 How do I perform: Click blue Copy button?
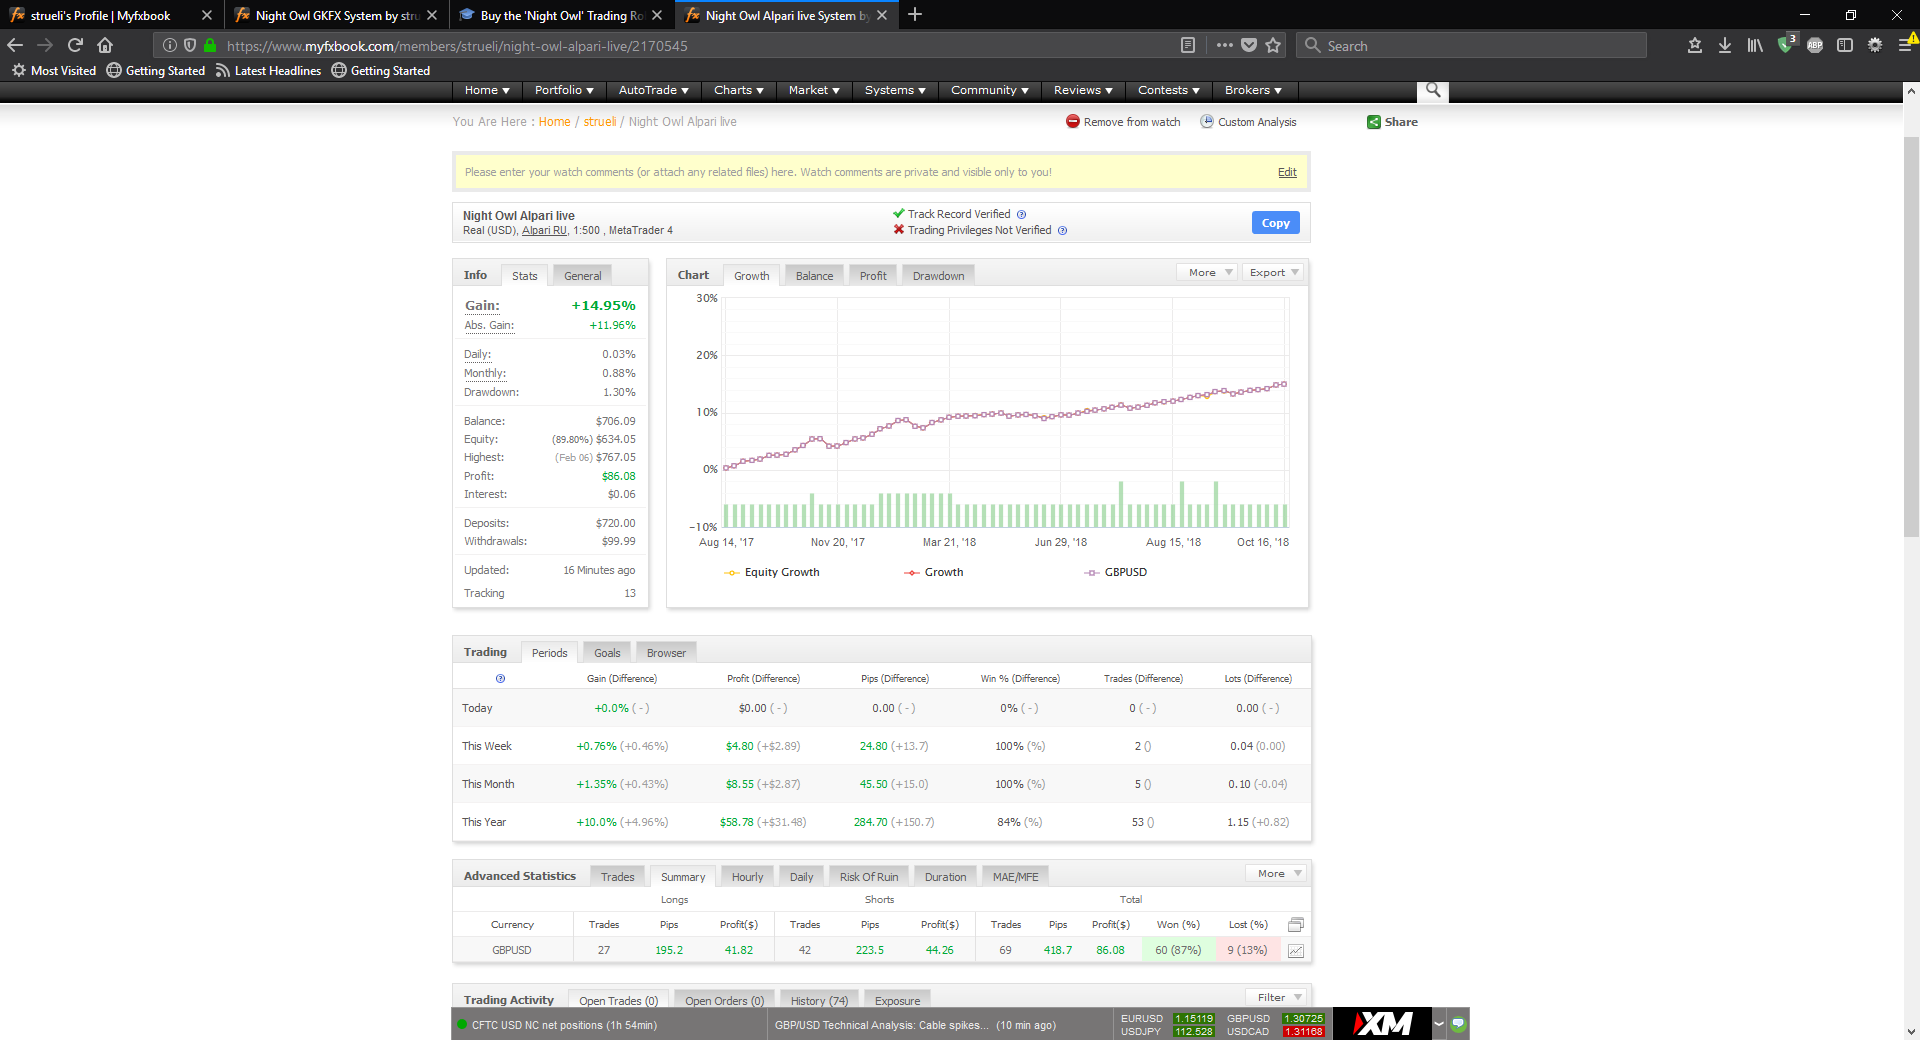(x=1275, y=223)
